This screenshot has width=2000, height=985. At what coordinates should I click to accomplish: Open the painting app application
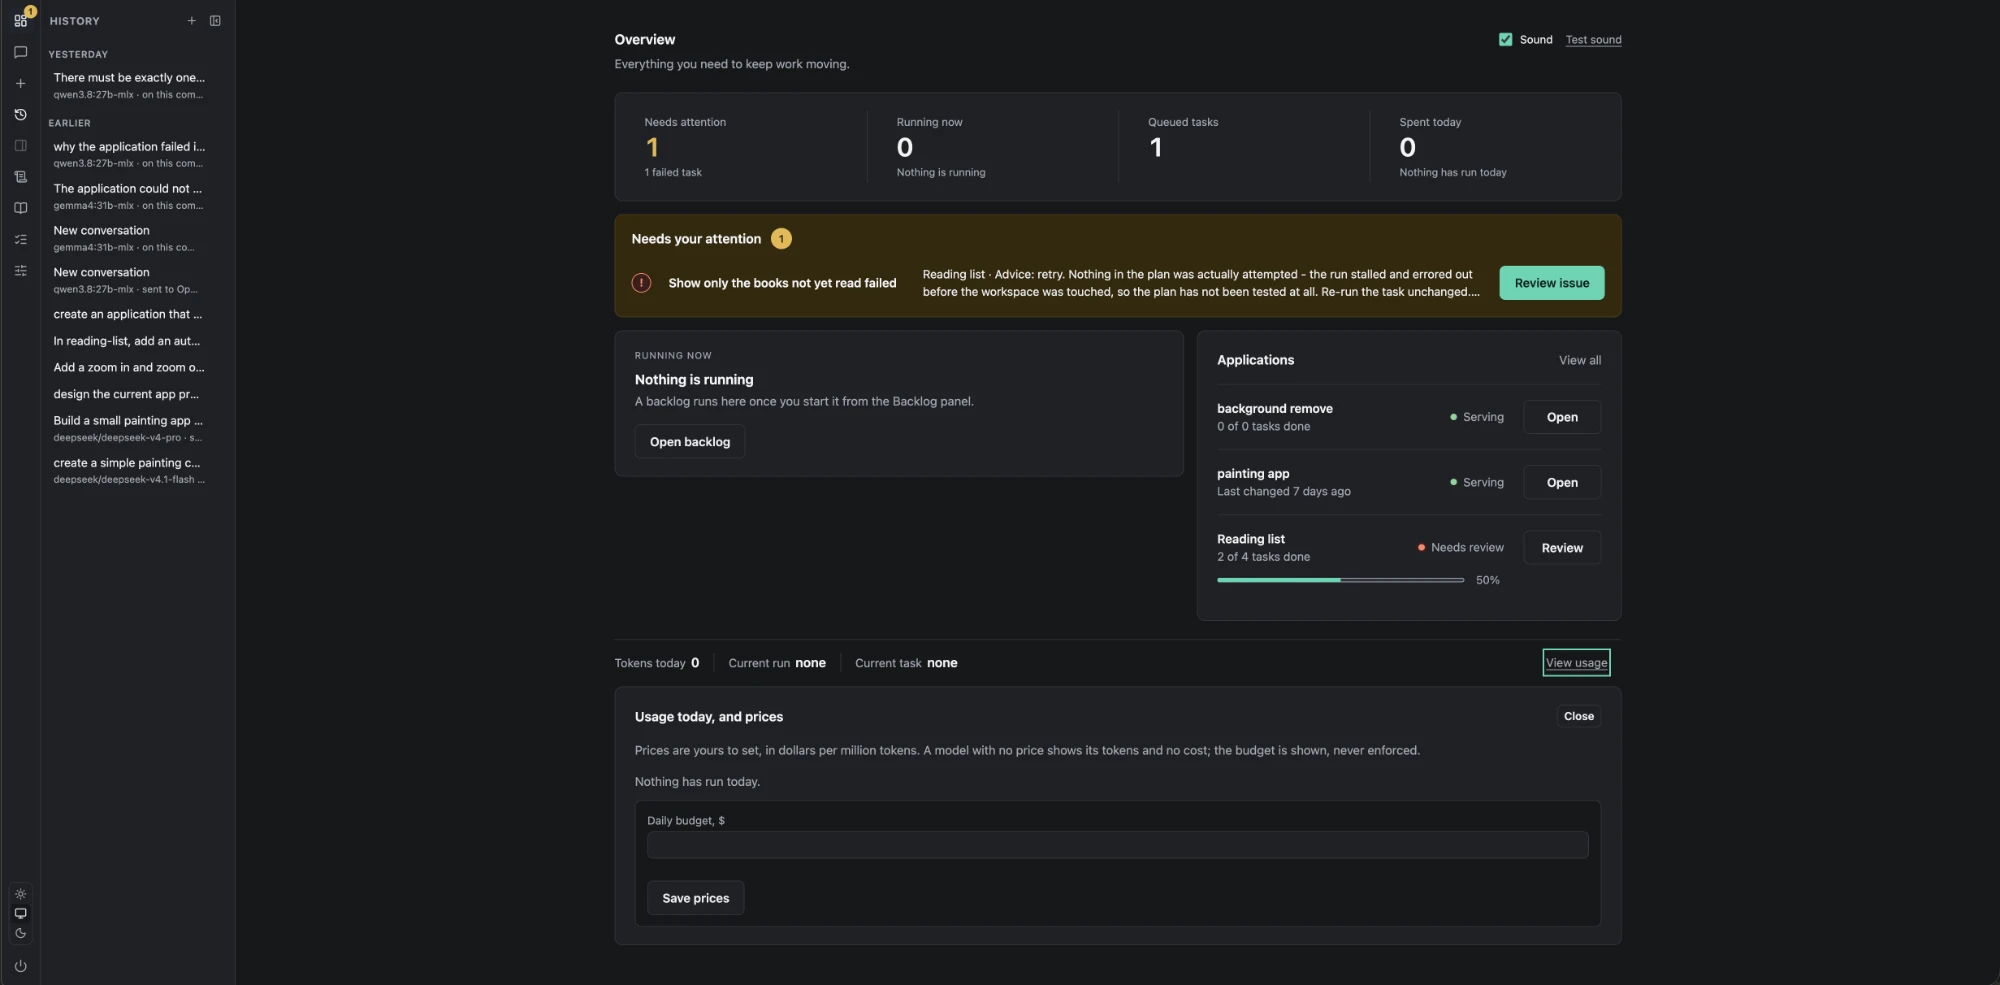pyautogui.click(x=1562, y=482)
